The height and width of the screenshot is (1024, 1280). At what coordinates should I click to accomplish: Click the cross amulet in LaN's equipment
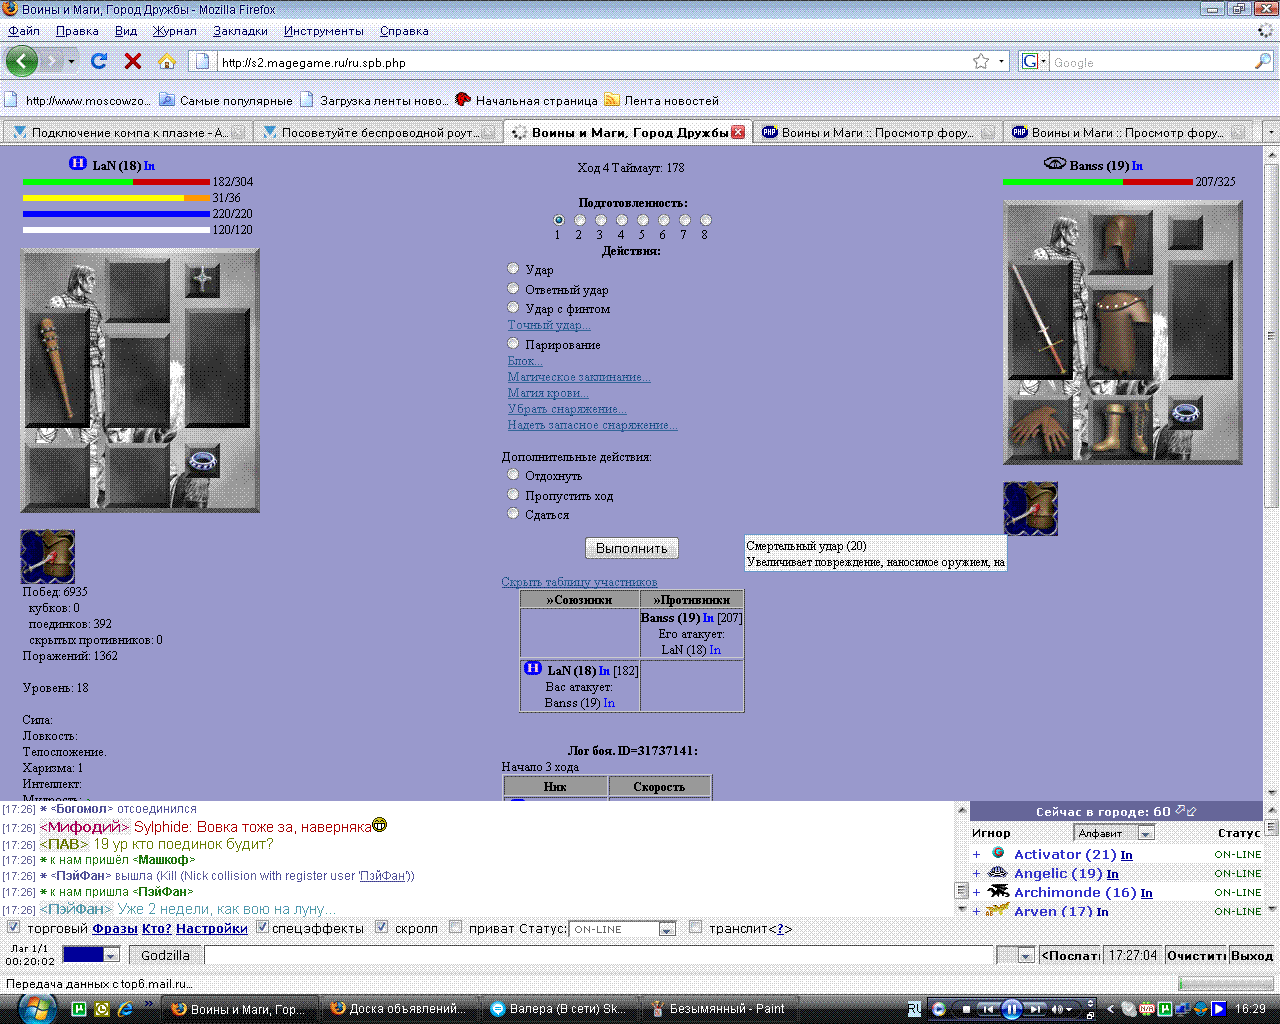(202, 280)
